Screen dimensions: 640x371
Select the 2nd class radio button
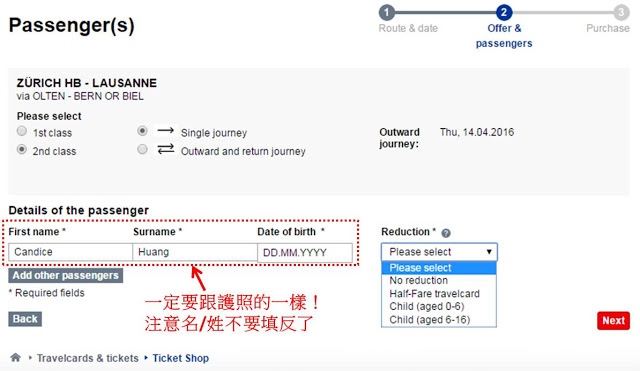pos(22,149)
